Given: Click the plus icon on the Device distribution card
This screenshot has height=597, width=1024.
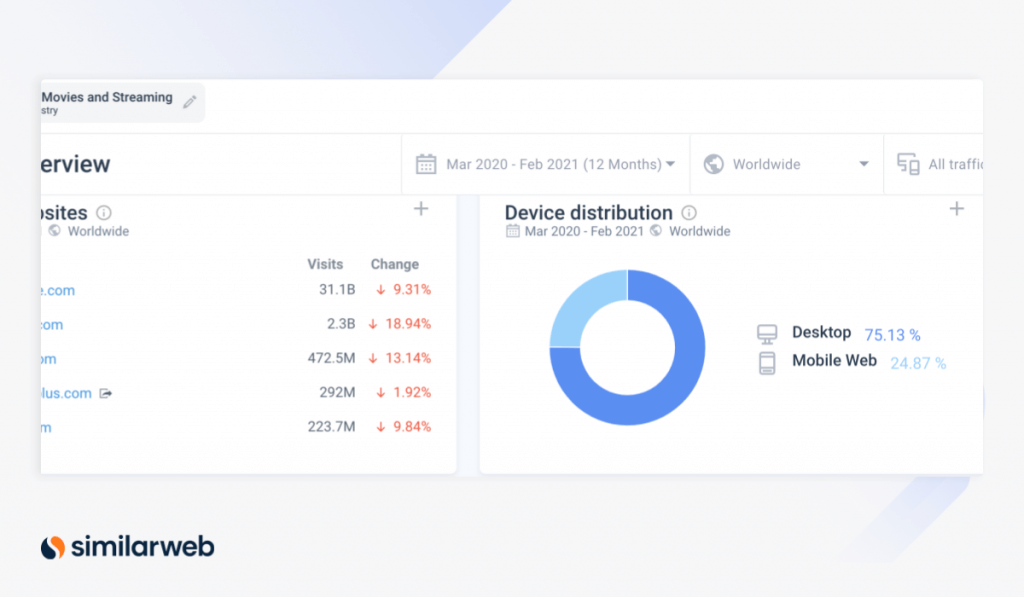Looking at the screenshot, I should point(956,209).
